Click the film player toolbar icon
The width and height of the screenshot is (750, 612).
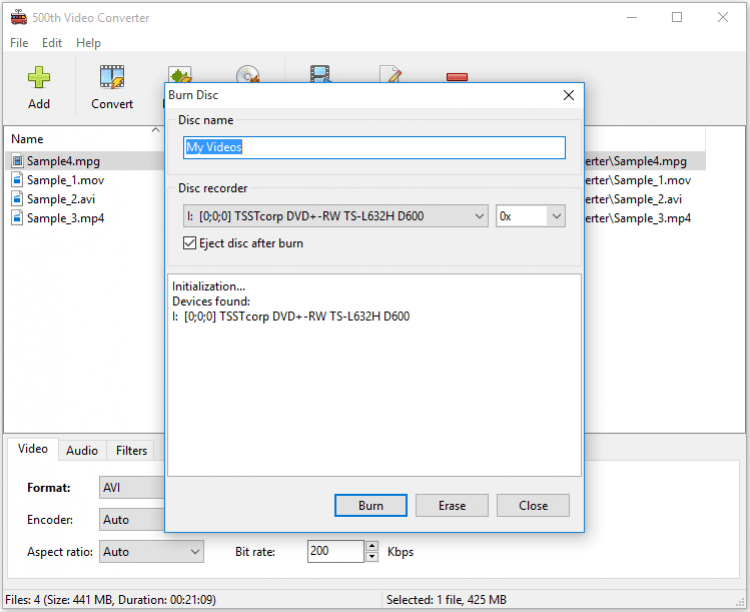[x=320, y=74]
